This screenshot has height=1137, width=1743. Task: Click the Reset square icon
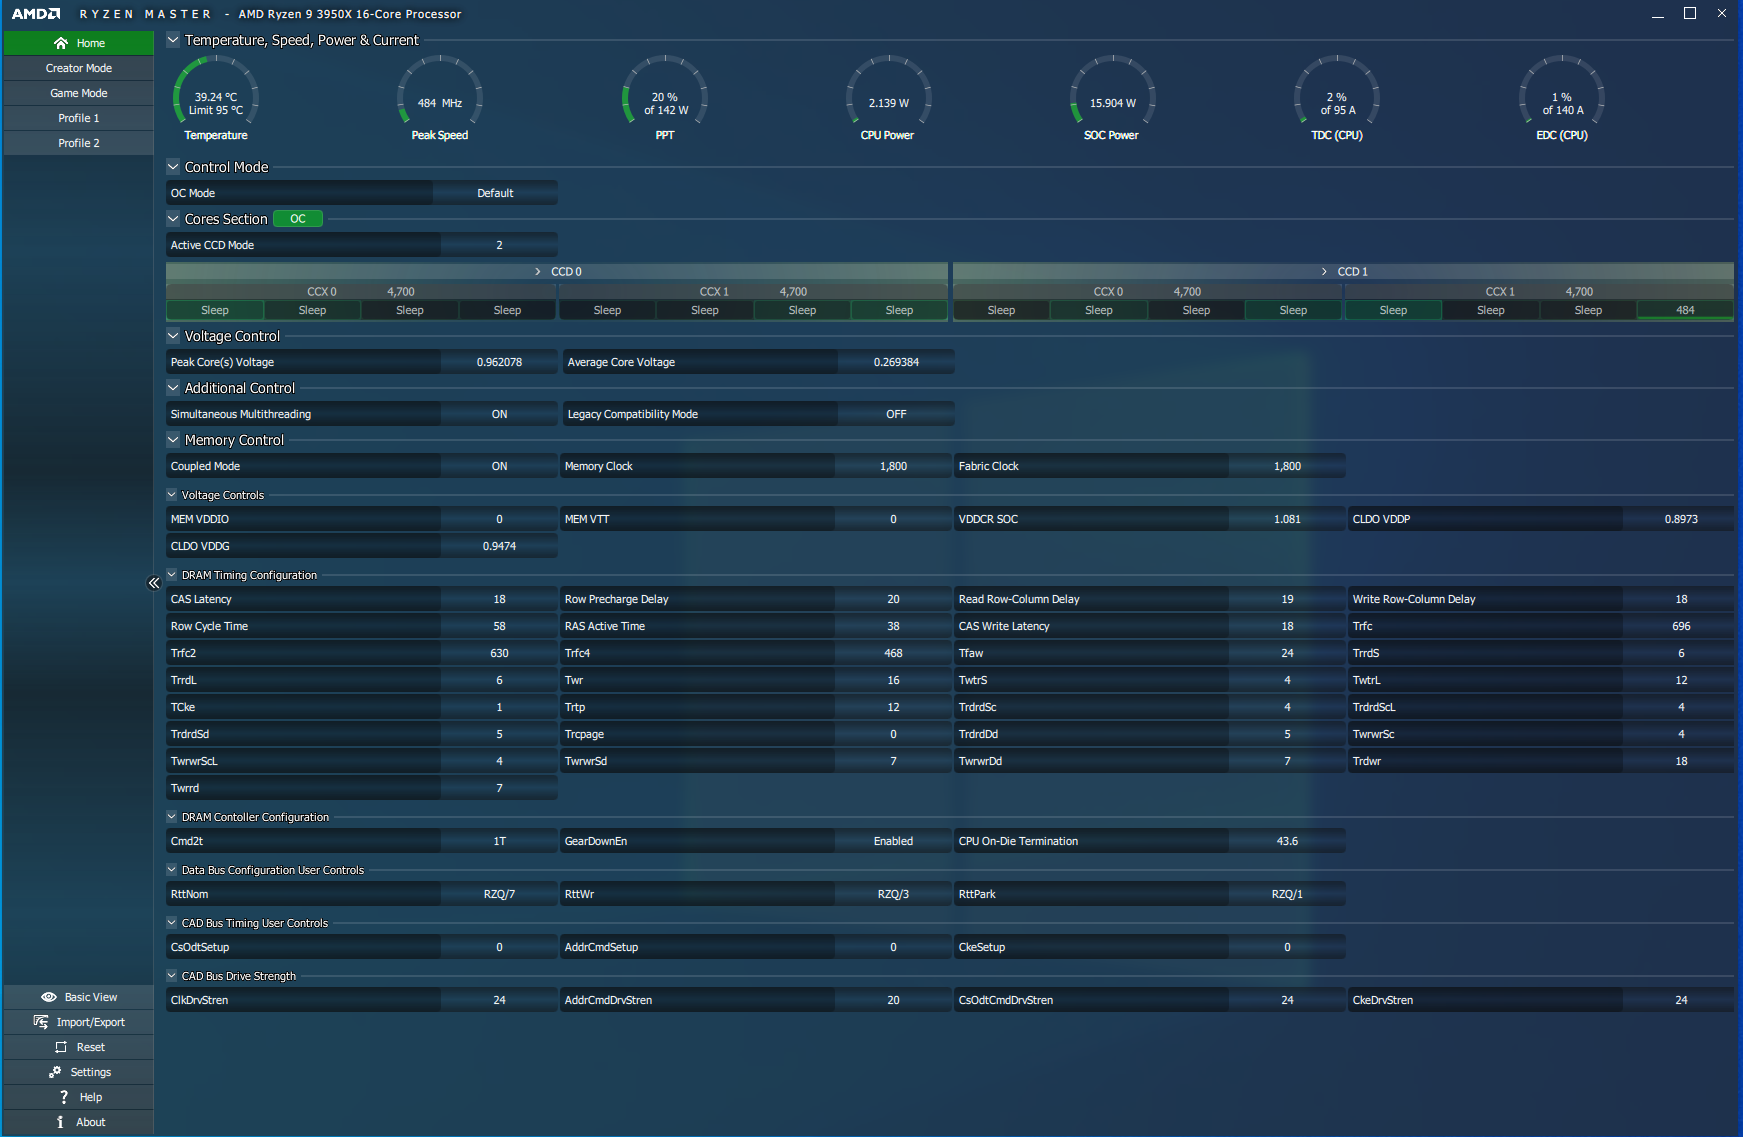[x=61, y=1047]
